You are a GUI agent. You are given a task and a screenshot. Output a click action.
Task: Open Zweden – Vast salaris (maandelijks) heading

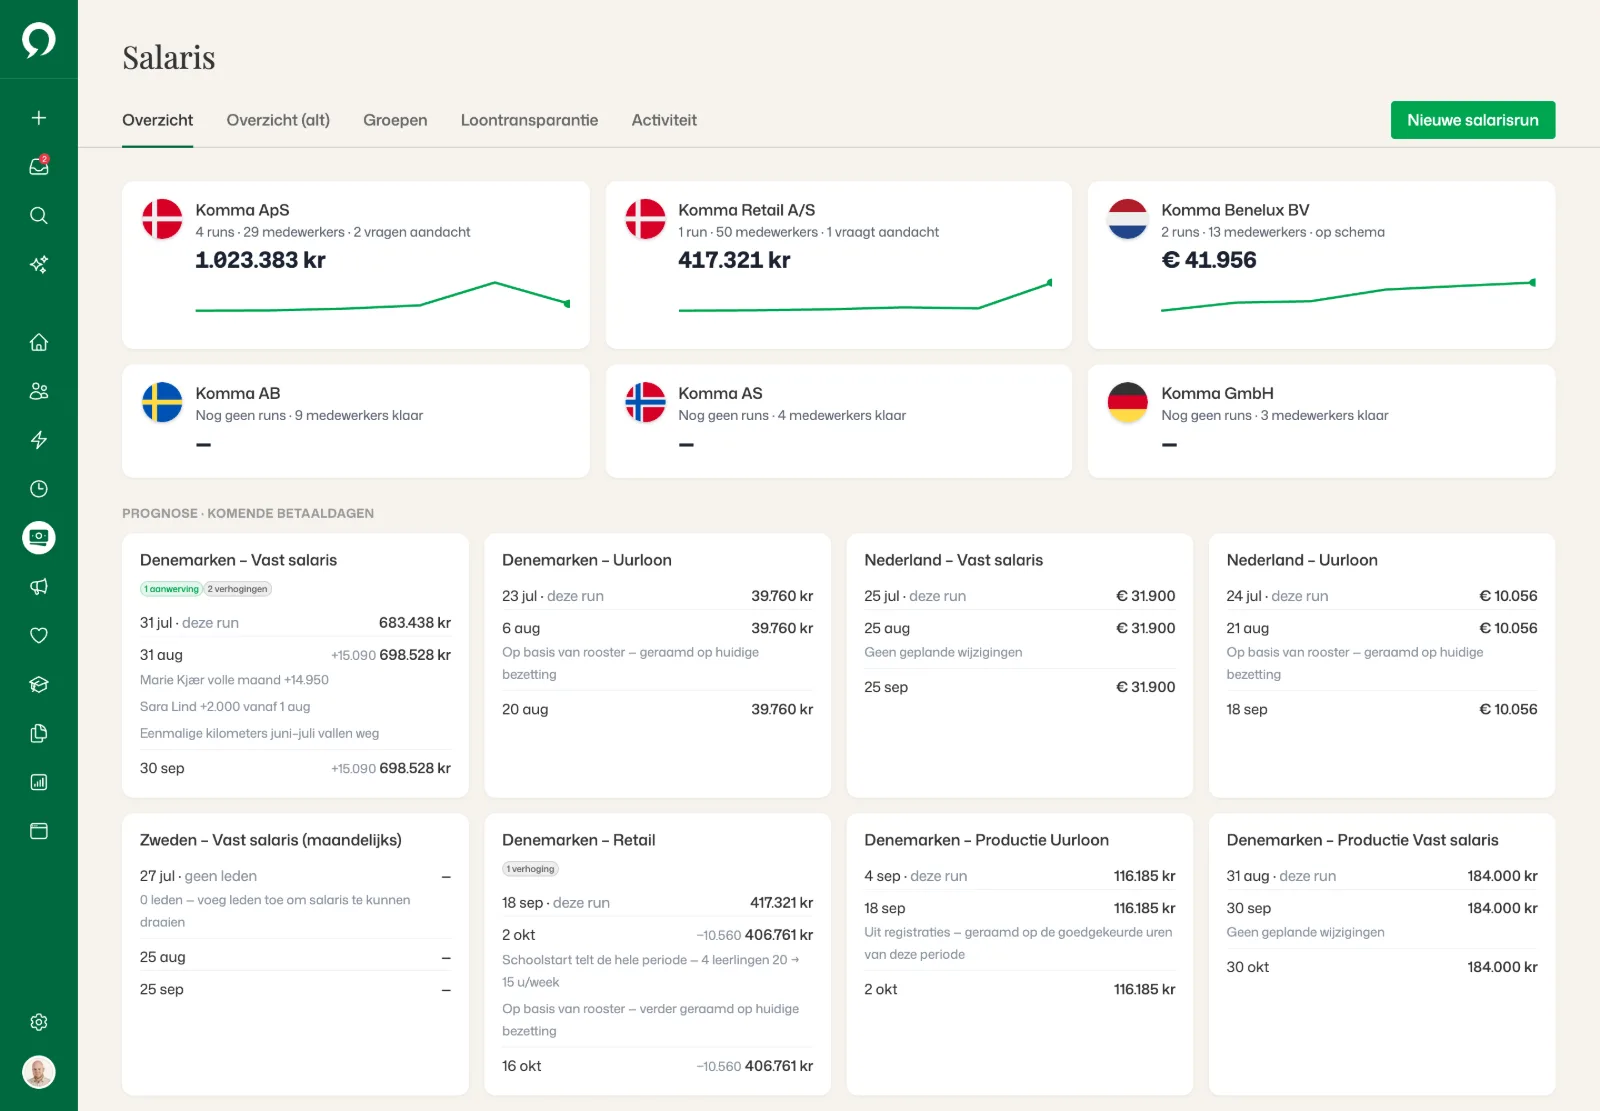point(271,840)
